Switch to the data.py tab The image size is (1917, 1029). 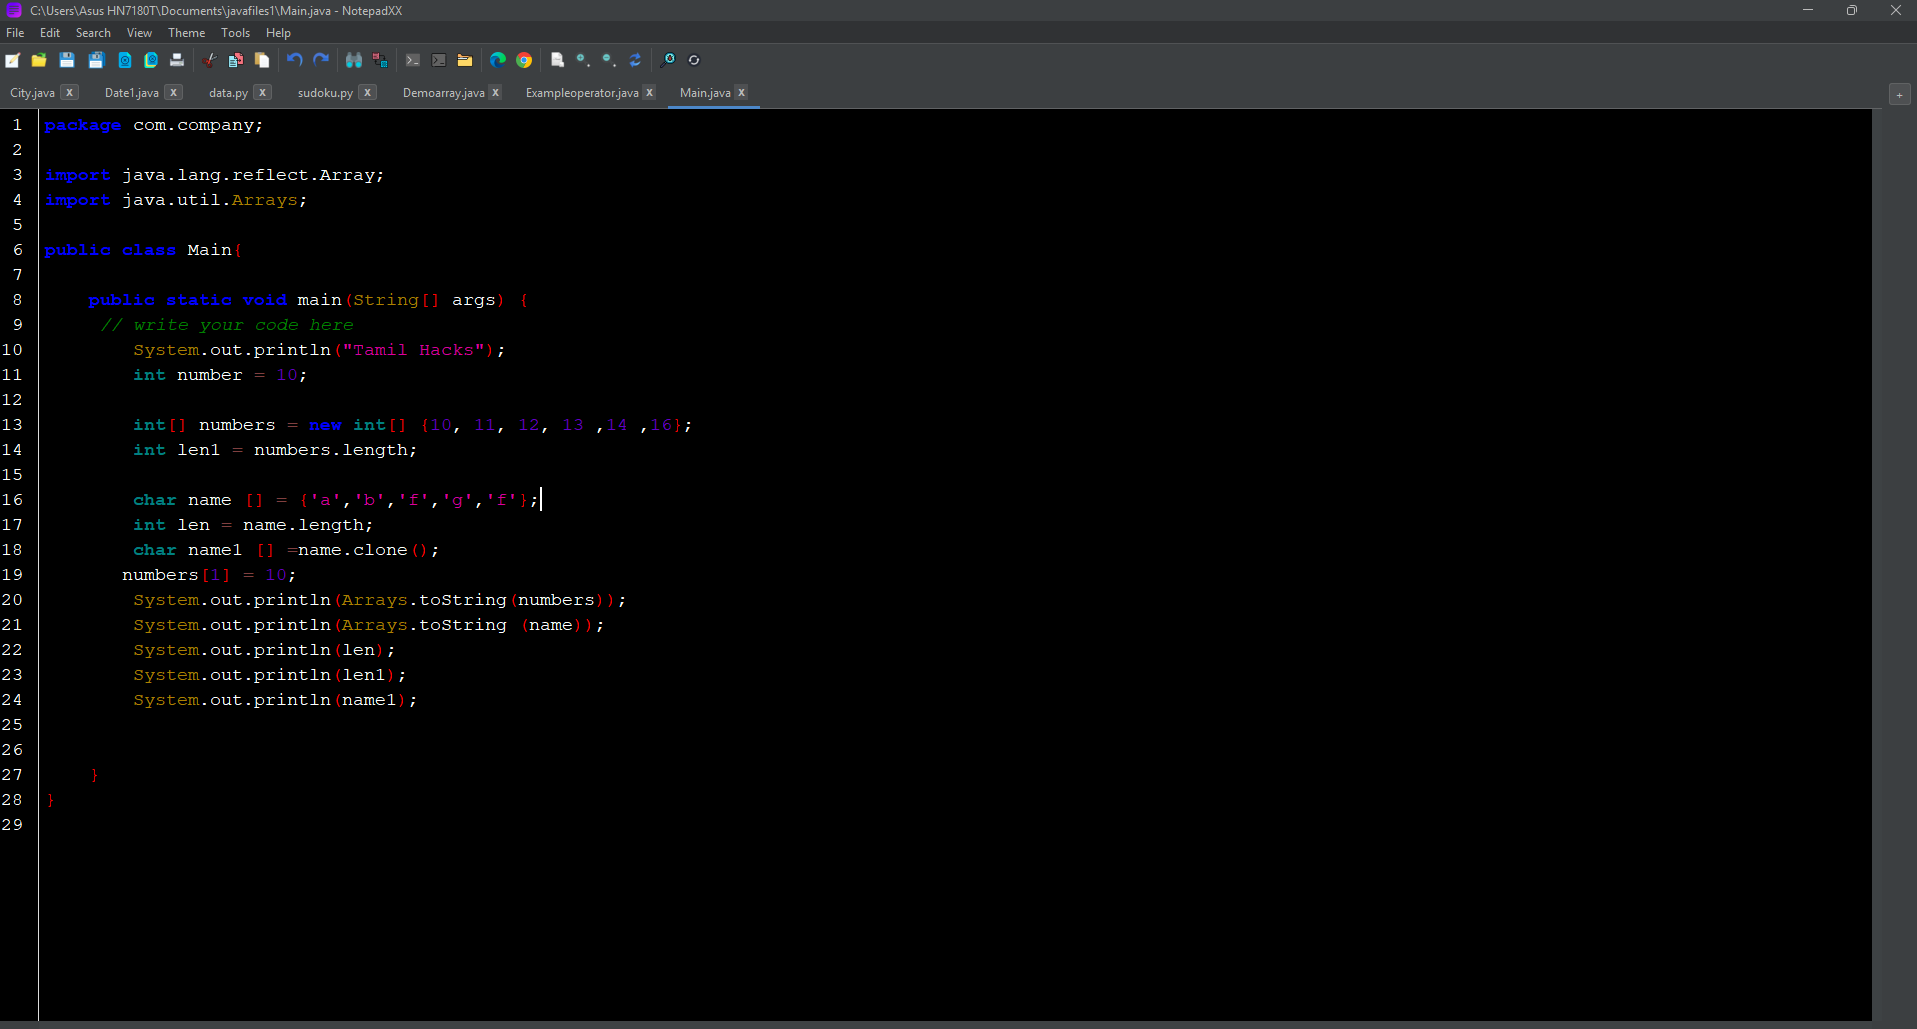pyautogui.click(x=228, y=93)
